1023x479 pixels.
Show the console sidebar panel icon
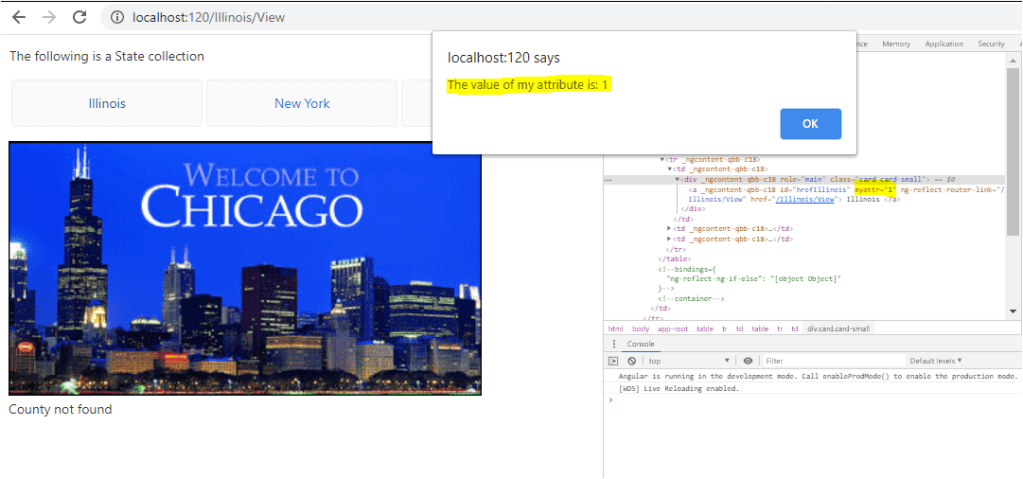pos(615,360)
